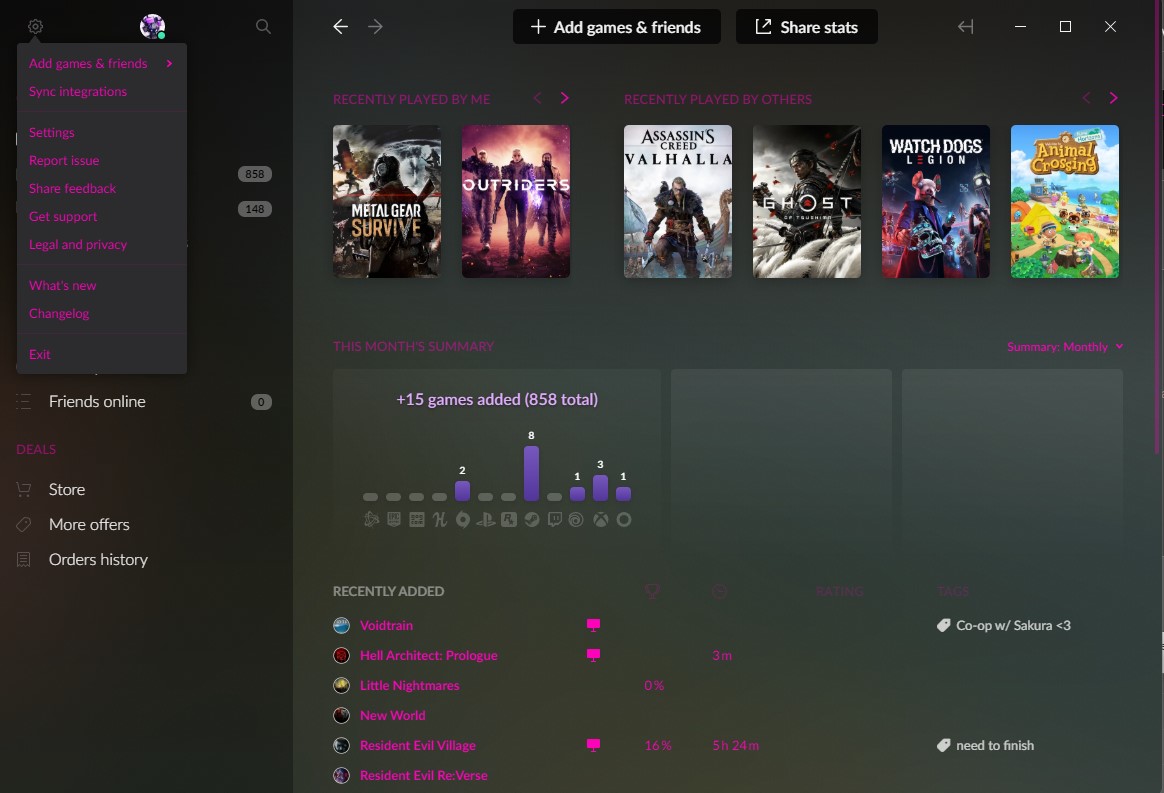1164x793 pixels.
Task: Show previous Recently Played By Me games
Action: 537,98
